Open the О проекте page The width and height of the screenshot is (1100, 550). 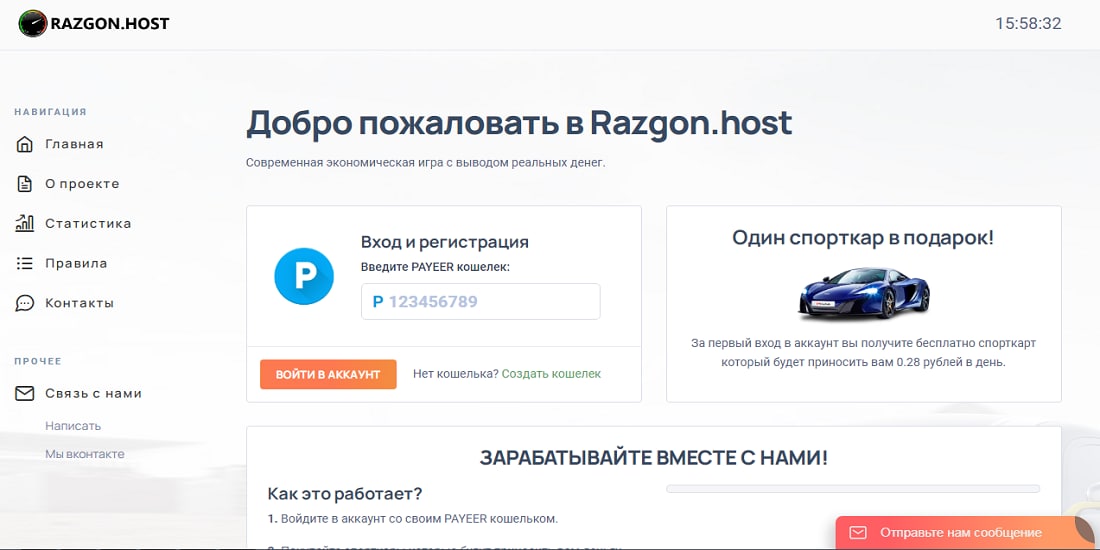click(x=82, y=184)
